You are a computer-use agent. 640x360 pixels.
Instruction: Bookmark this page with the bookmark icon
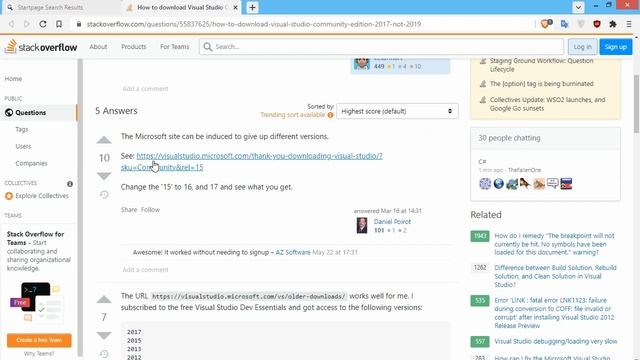pyautogui.click(x=59, y=24)
